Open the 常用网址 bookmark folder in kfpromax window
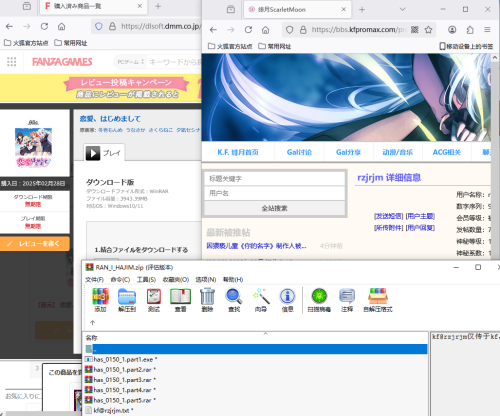500x416 pixels. tap(275, 46)
